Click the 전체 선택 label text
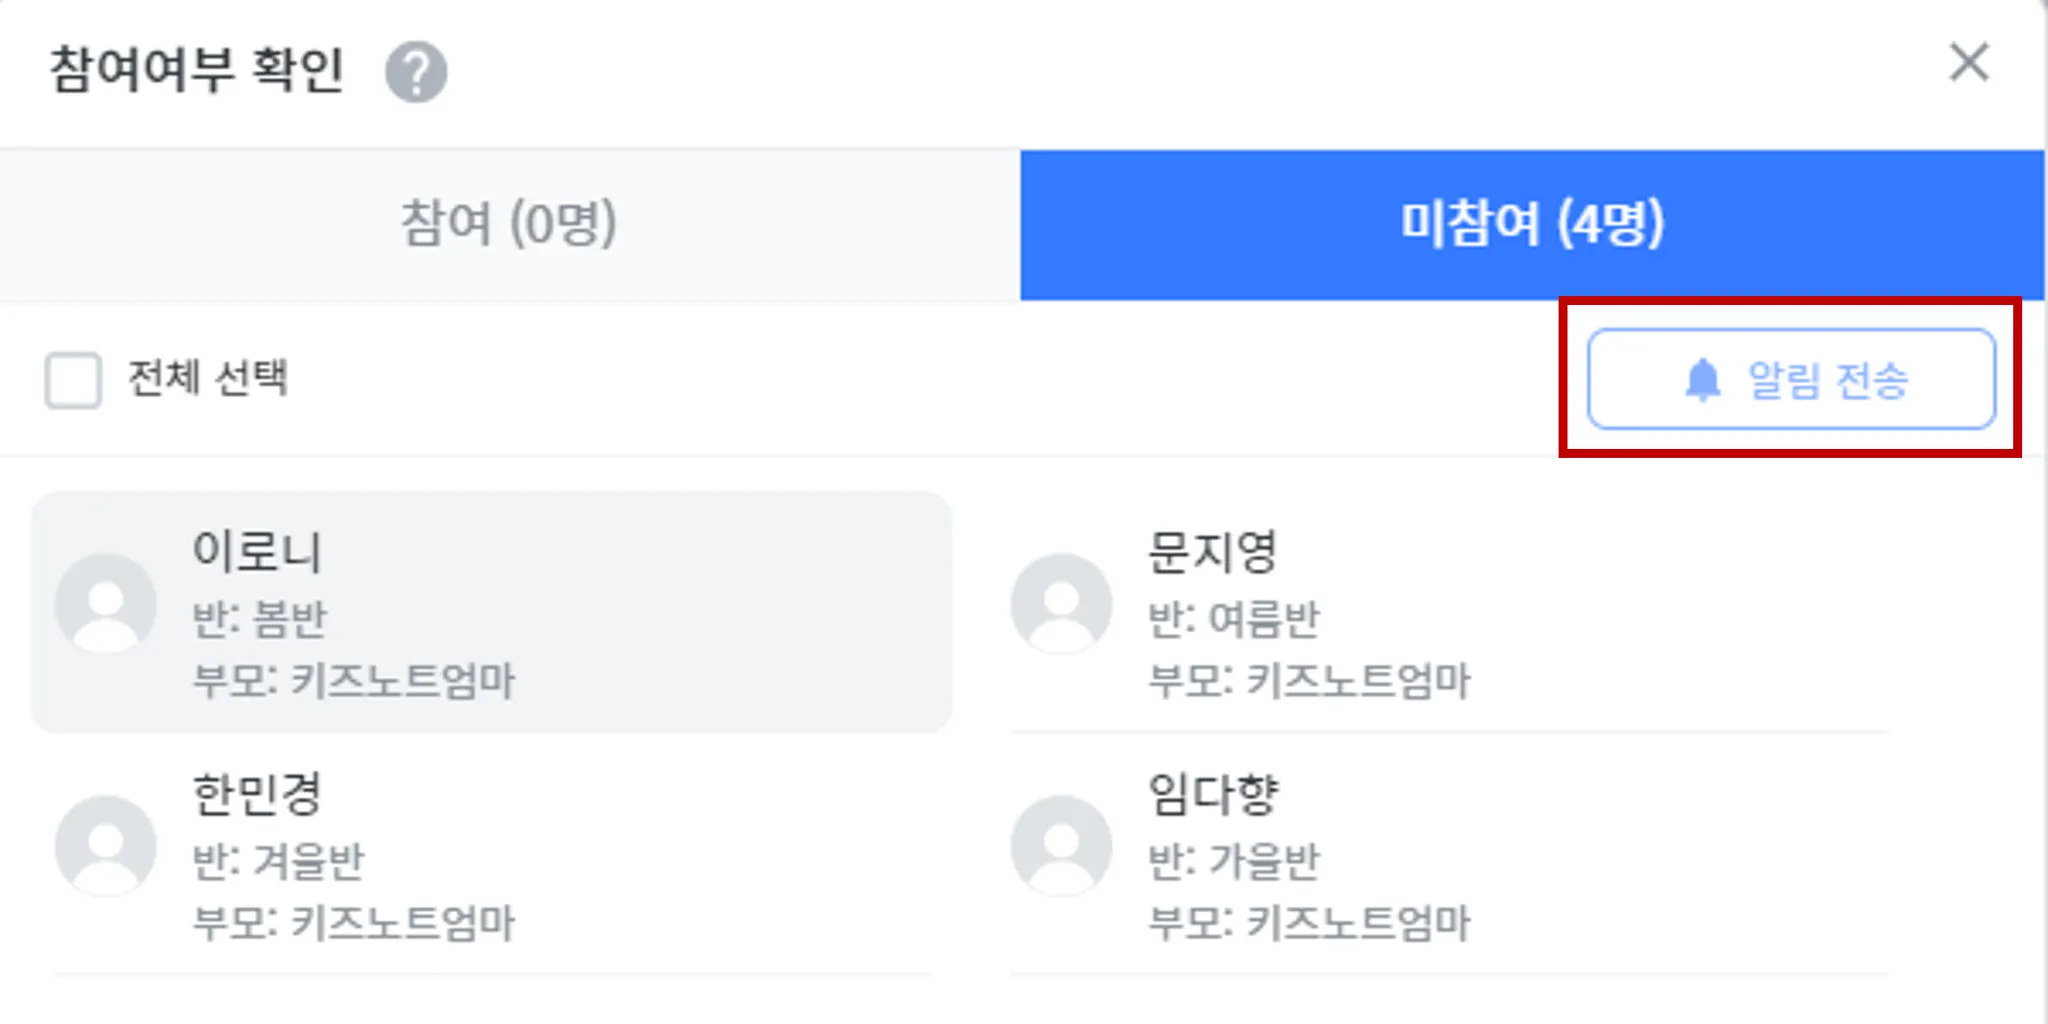This screenshot has width=2048, height=1024. pos(208,379)
